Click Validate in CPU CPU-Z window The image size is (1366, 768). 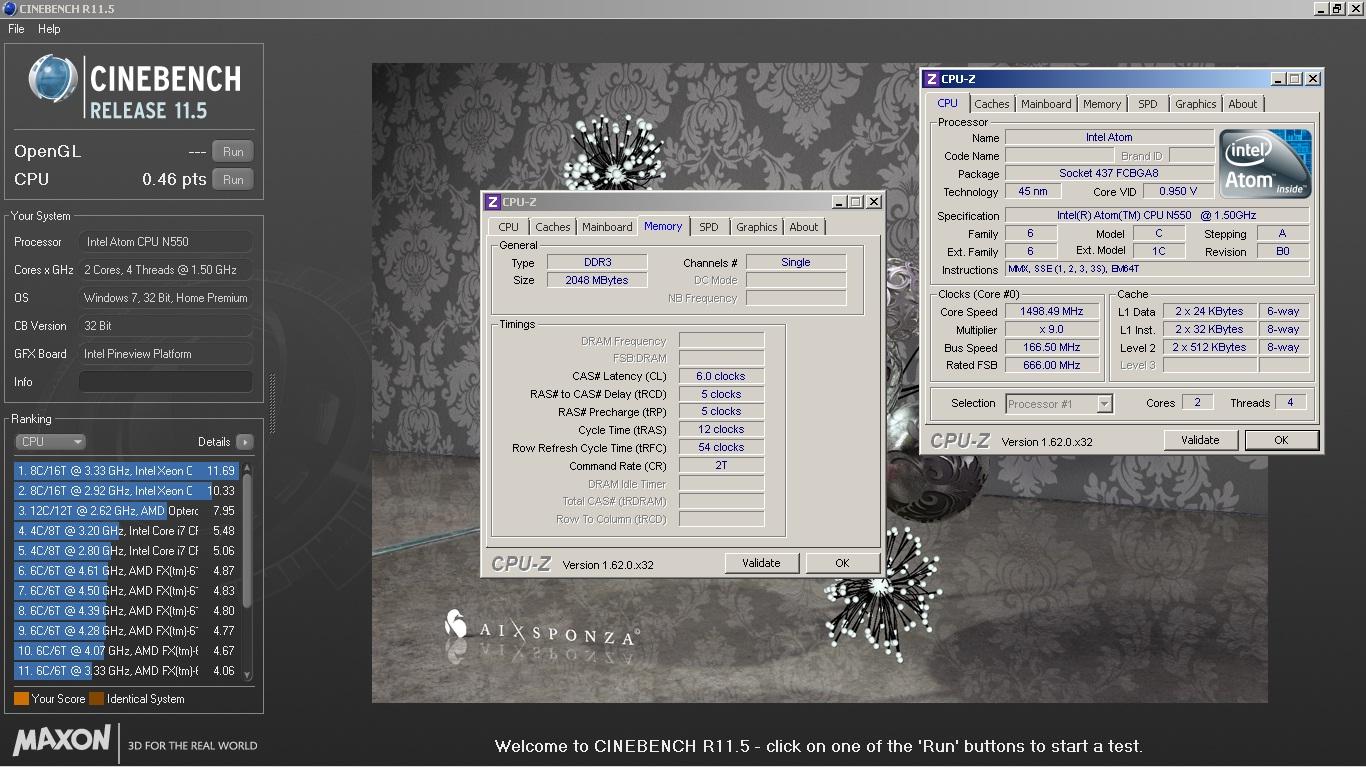pyautogui.click(x=1200, y=440)
